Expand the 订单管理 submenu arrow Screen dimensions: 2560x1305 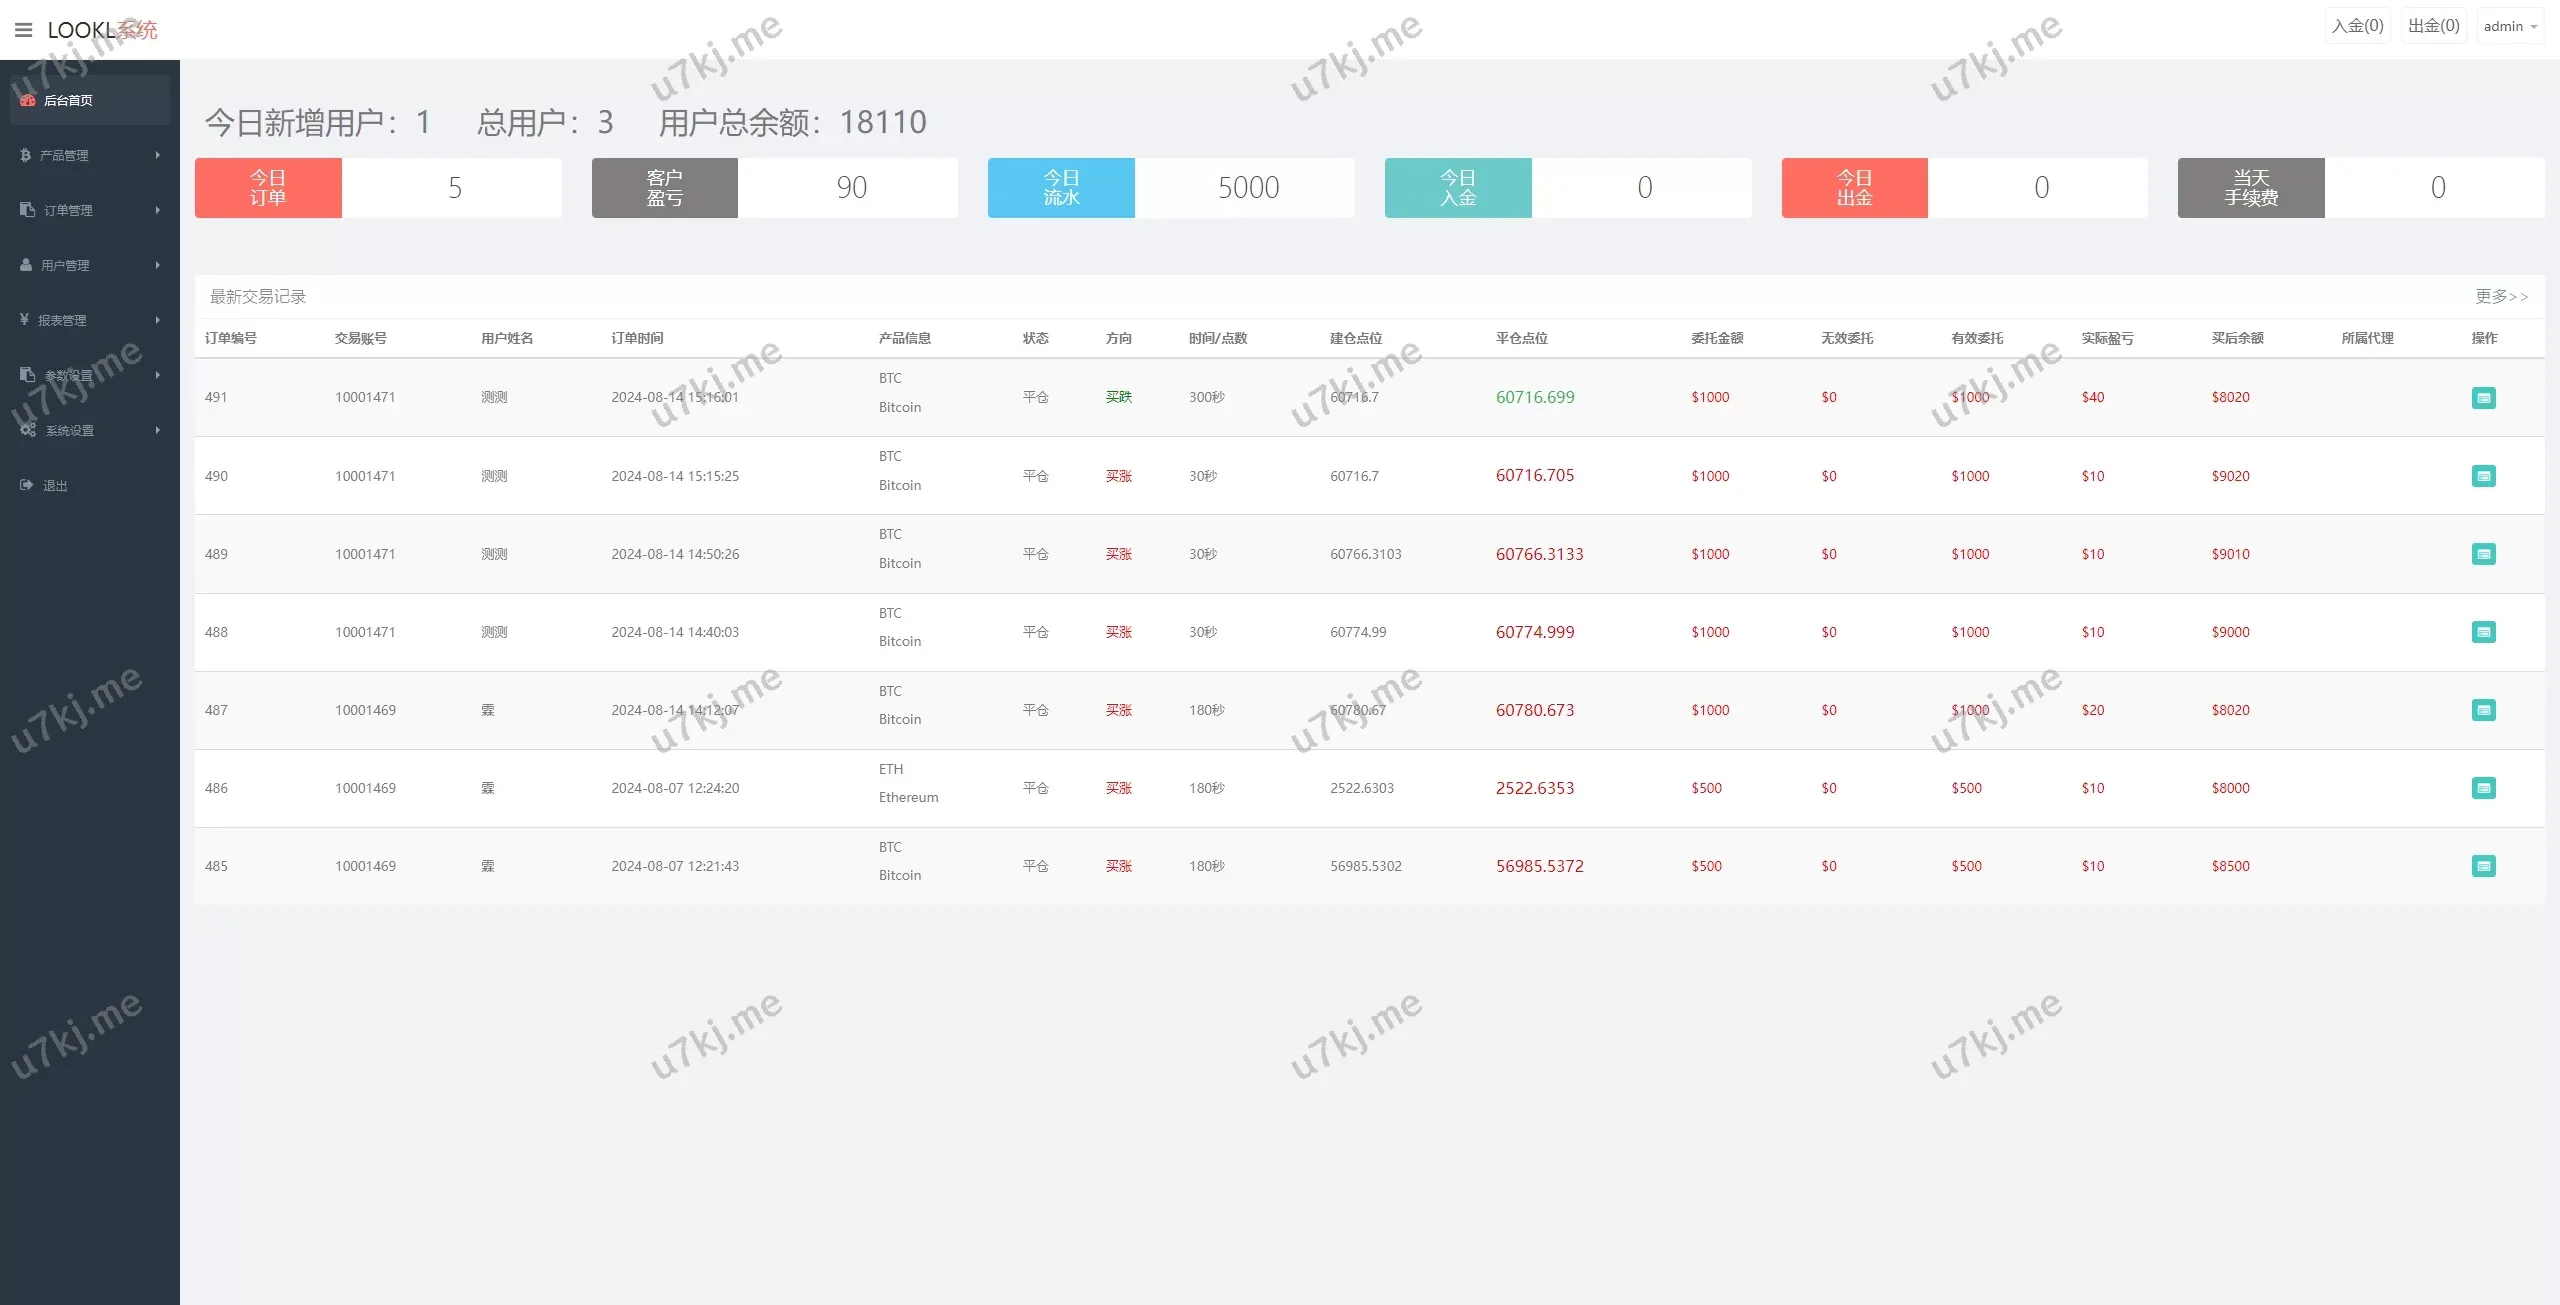[157, 210]
